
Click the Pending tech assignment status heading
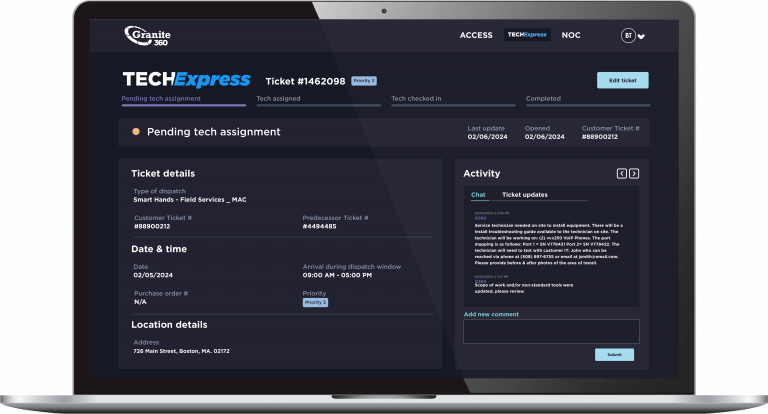click(x=214, y=132)
